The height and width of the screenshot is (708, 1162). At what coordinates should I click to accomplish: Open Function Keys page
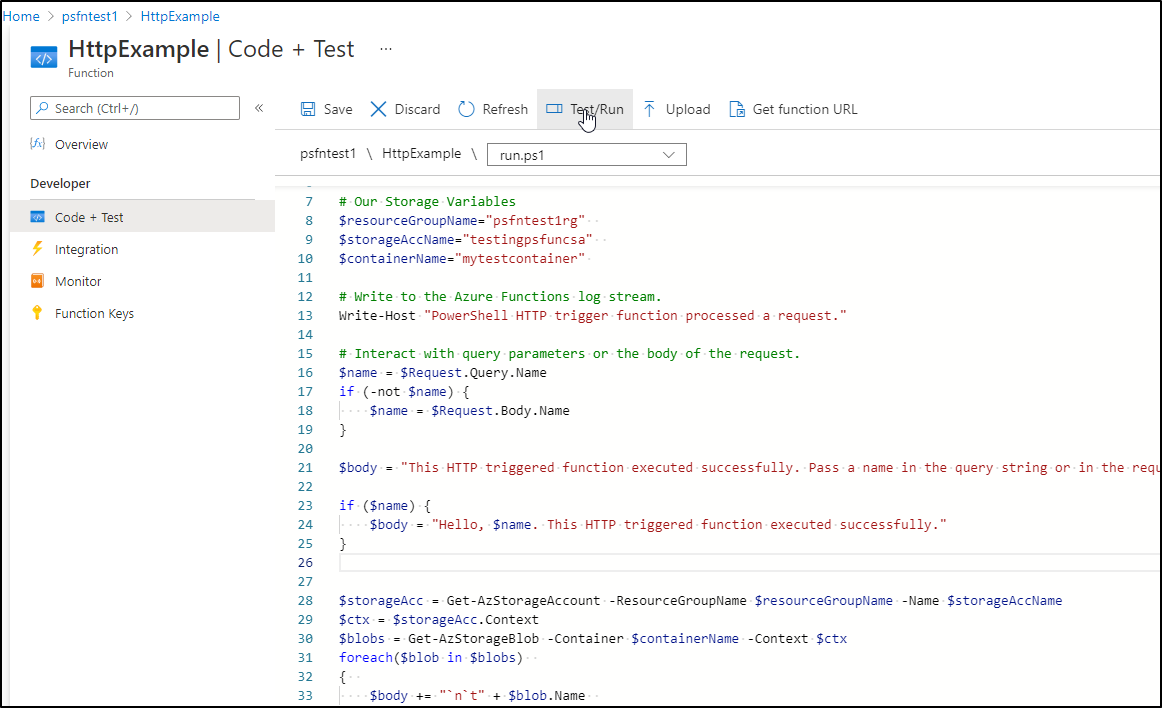94,314
